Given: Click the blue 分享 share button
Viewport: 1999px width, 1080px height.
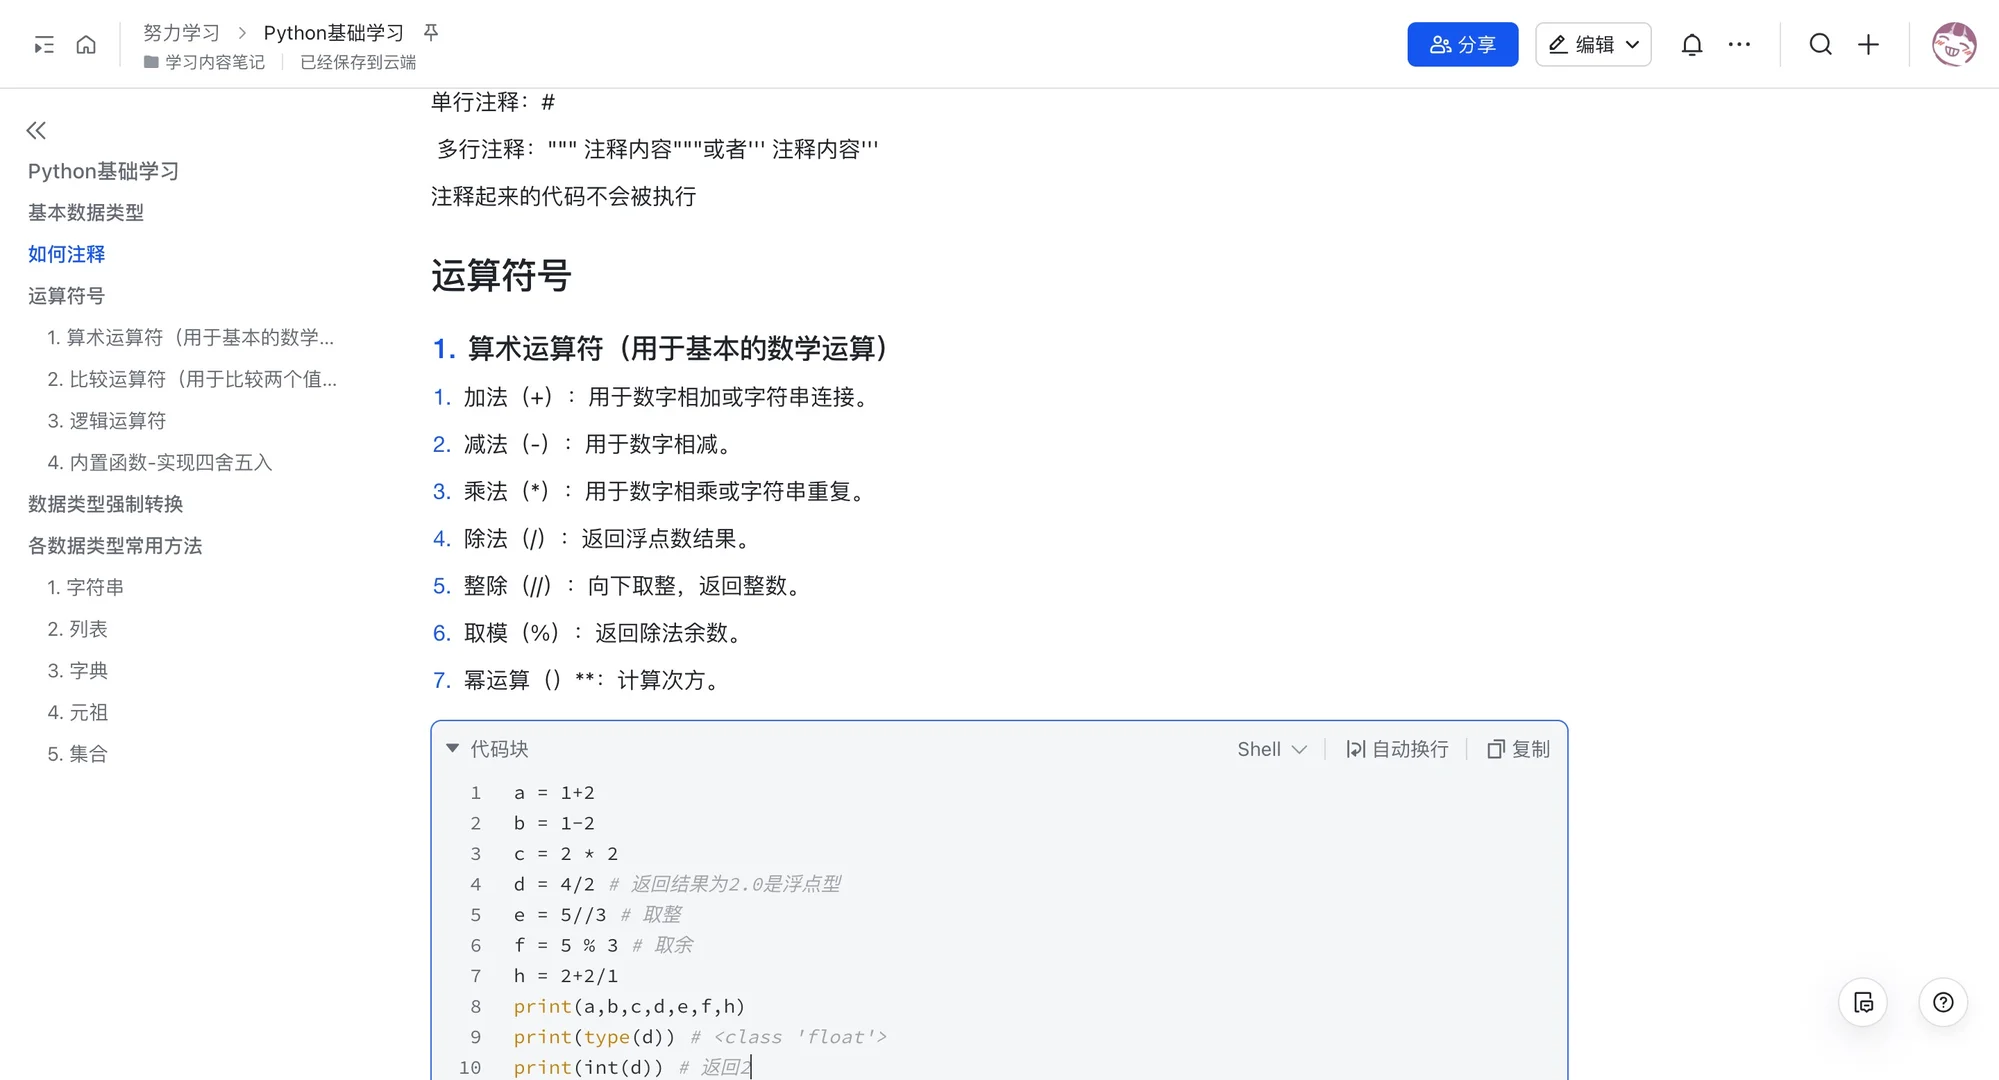Looking at the screenshot, I should coord(1462,44).
